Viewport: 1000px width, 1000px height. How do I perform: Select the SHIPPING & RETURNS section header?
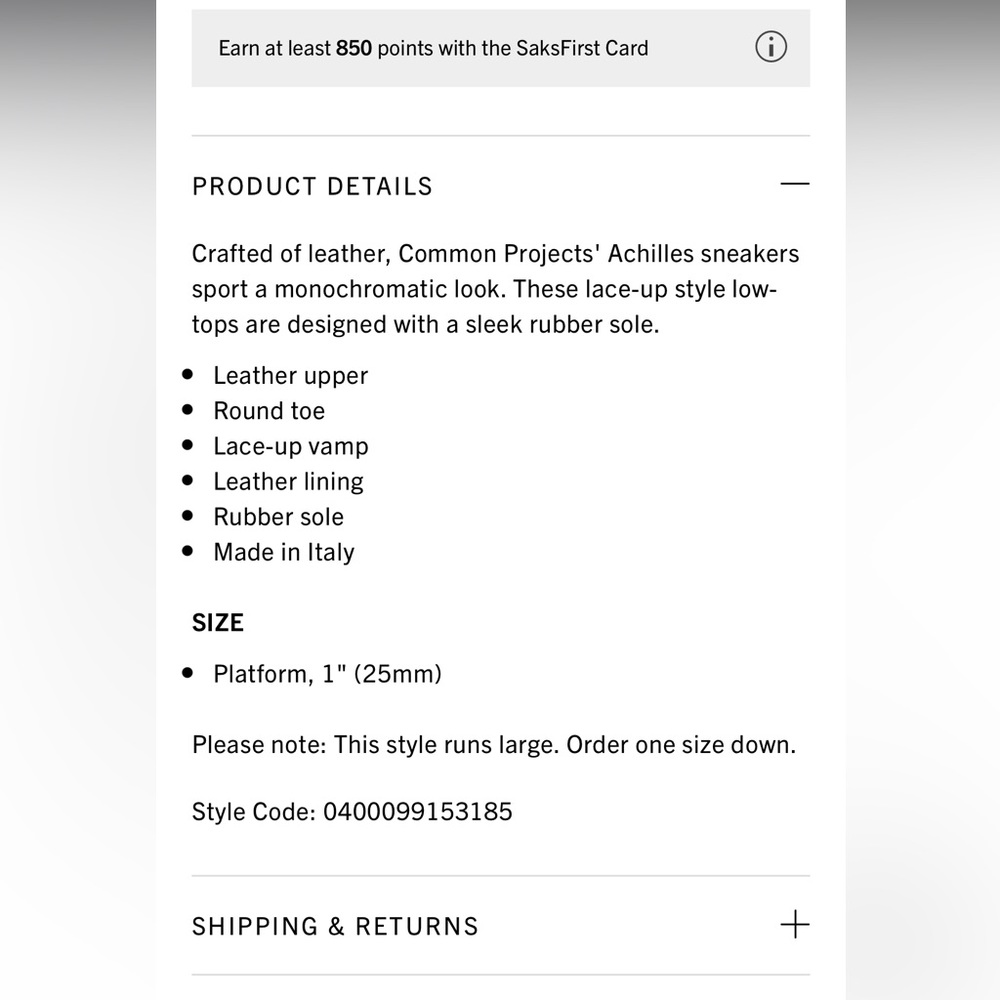pyautogui.click(x=334, y=926)
